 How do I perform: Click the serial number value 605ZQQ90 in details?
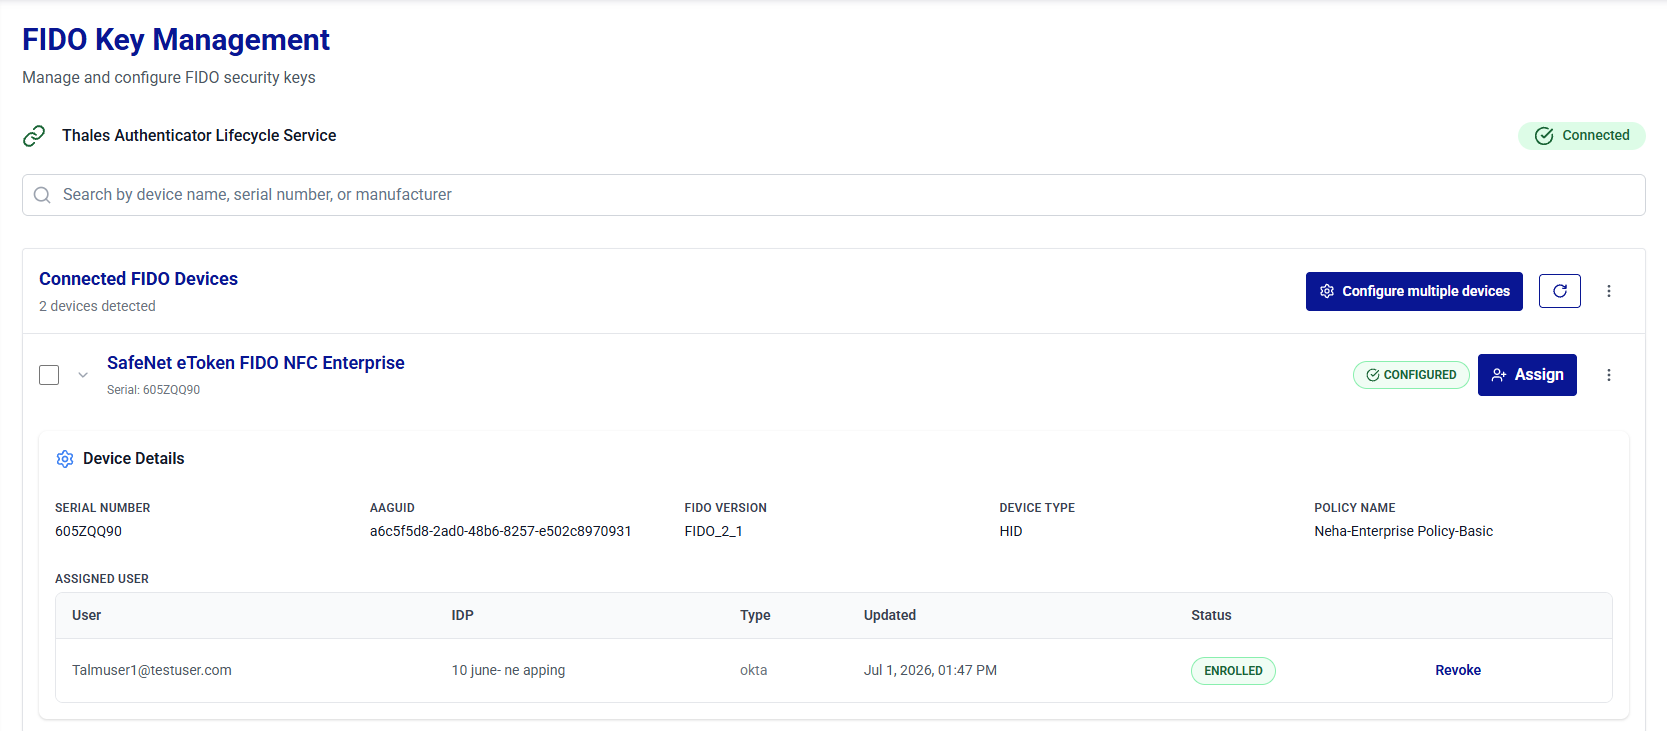pos(88,531)
